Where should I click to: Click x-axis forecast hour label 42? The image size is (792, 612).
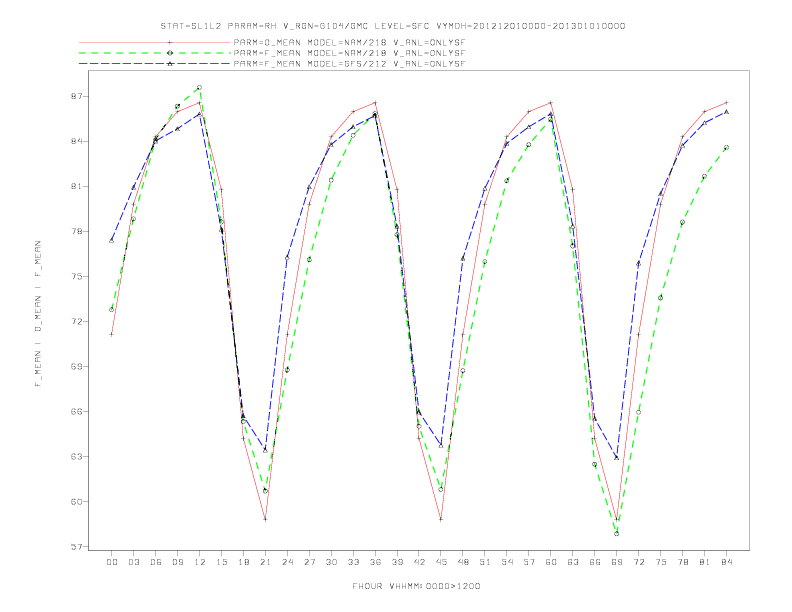tap(419, 562)
